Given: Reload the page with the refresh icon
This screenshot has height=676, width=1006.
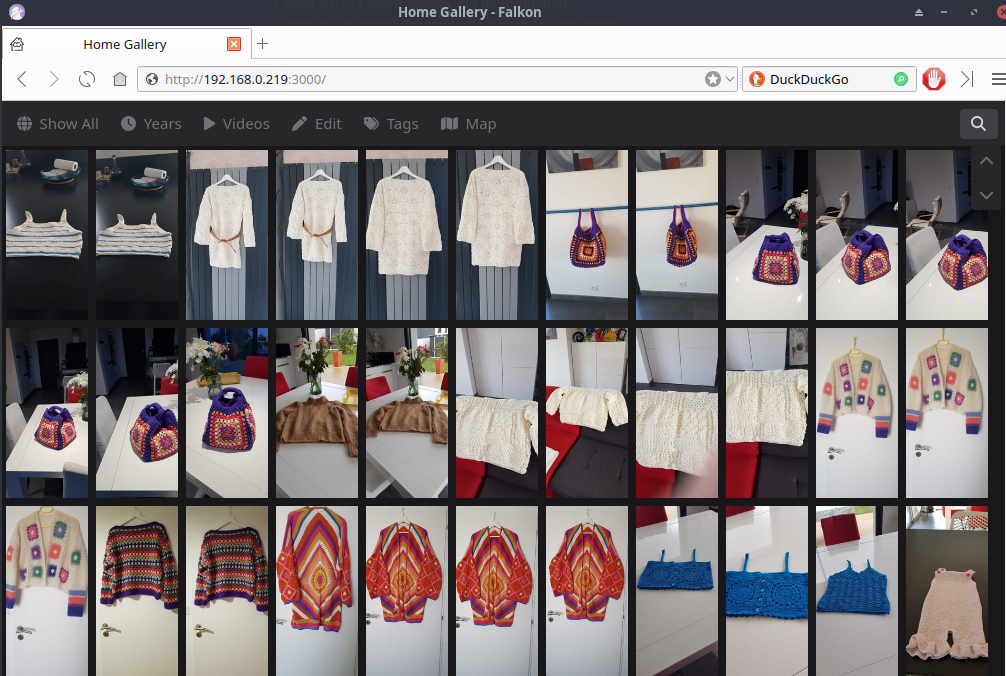Looking at the screenshot, I should pos(87,79).
